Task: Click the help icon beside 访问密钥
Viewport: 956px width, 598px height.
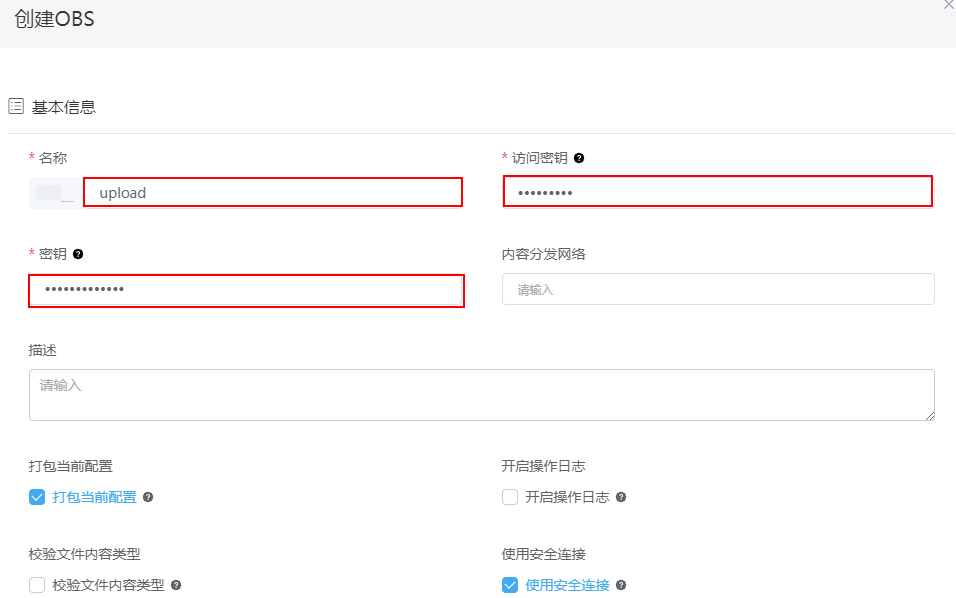Action: (x=579, y=158)
